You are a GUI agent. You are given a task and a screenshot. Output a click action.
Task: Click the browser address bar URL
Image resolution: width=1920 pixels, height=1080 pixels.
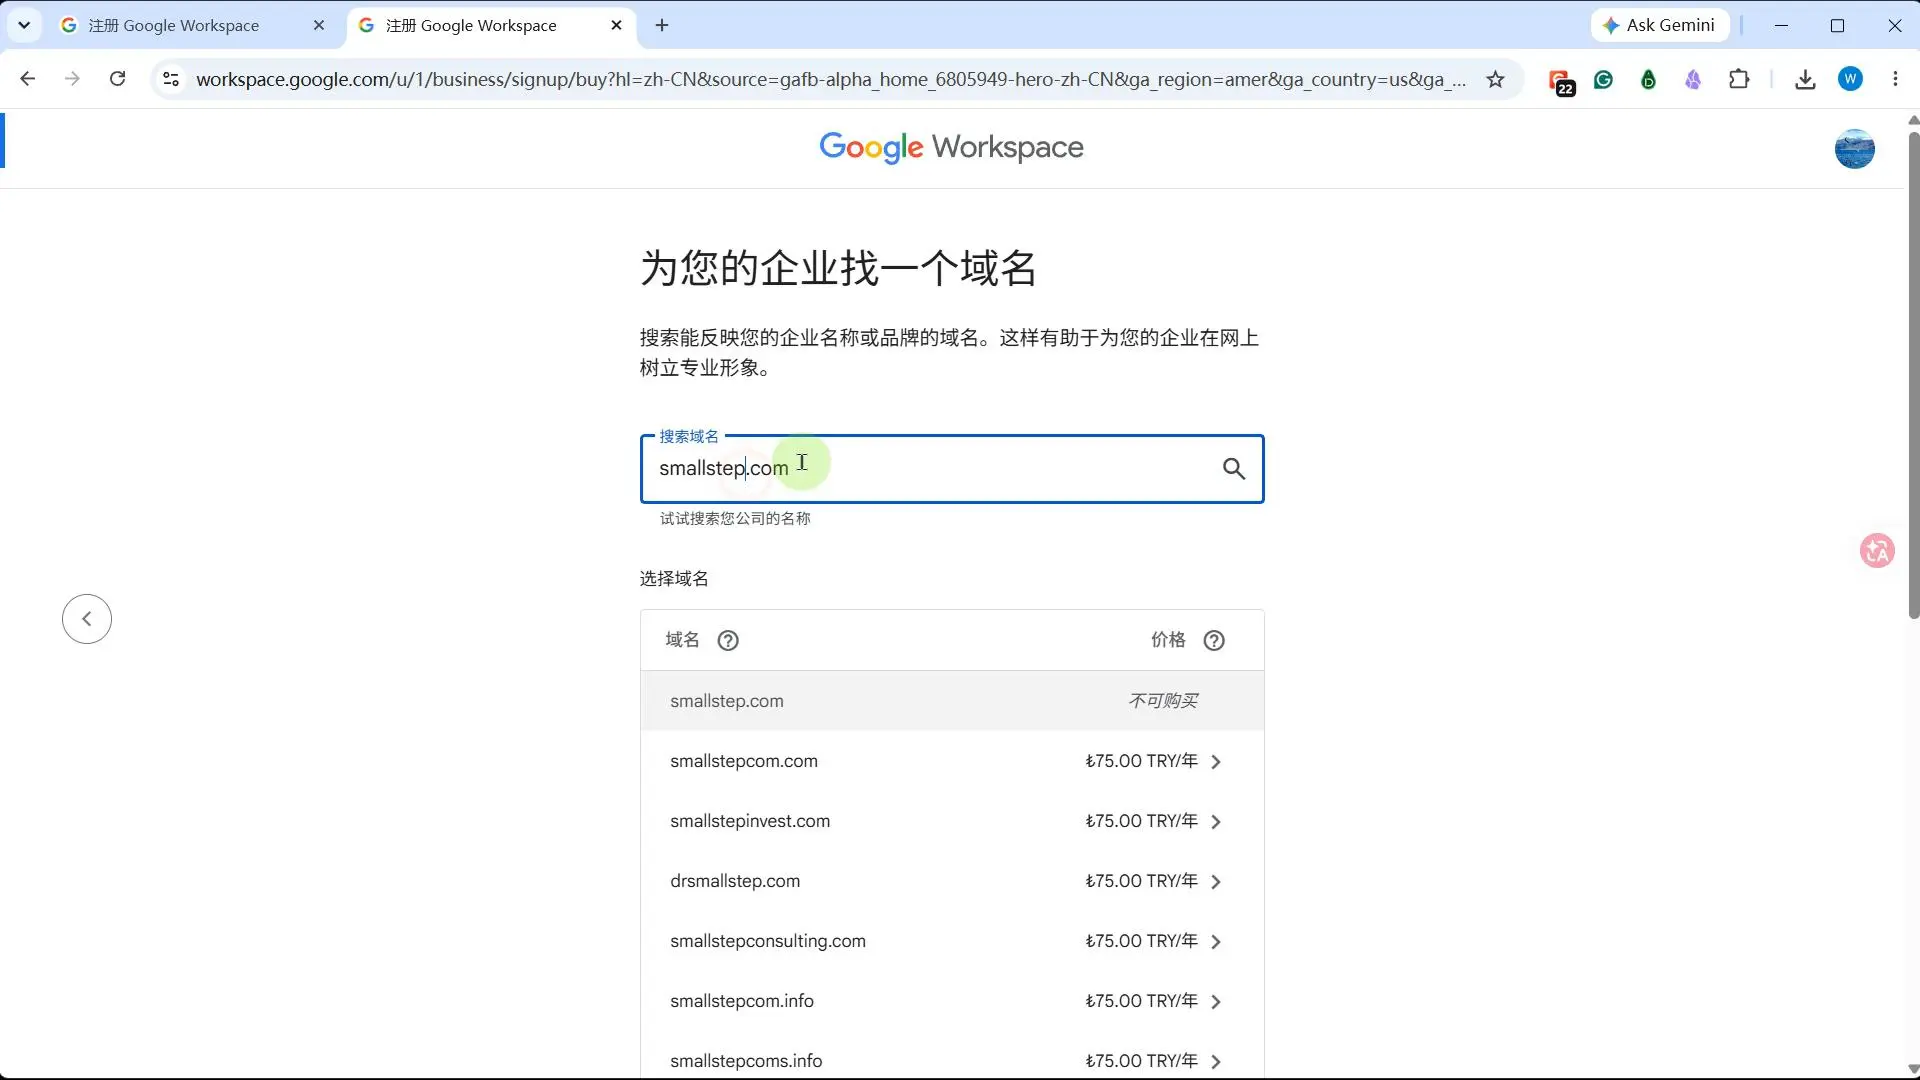tap(830, 80)
